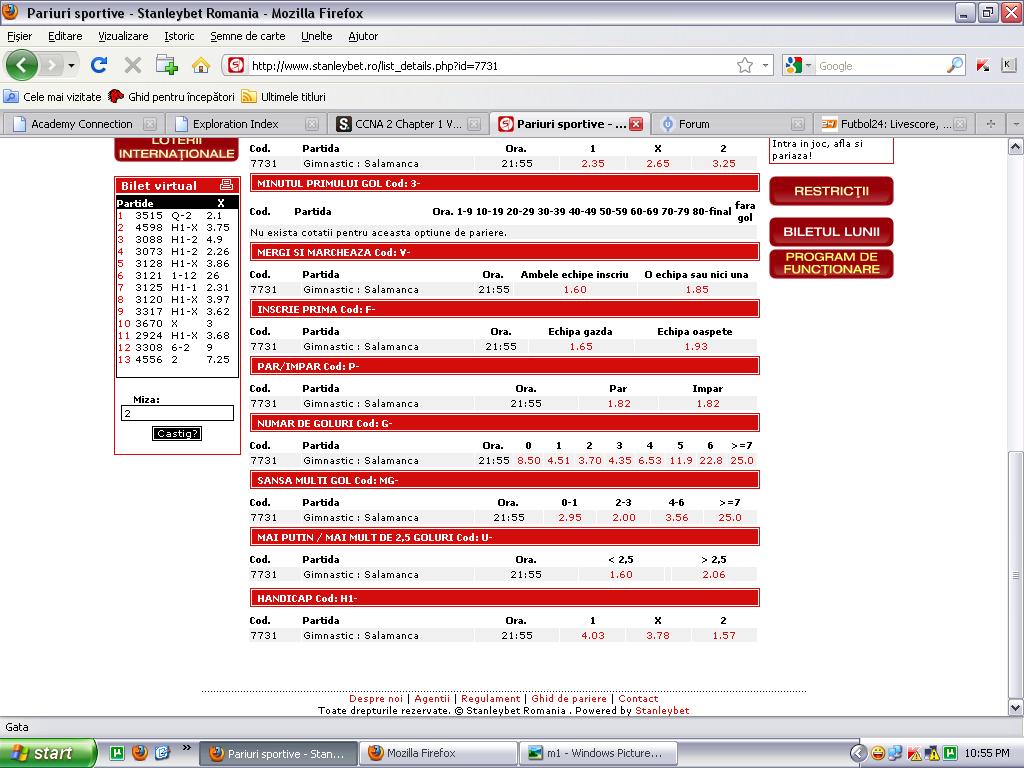1024x768 pixels.
Task: Open the Istoric menu
Action: tap(179, 37)
